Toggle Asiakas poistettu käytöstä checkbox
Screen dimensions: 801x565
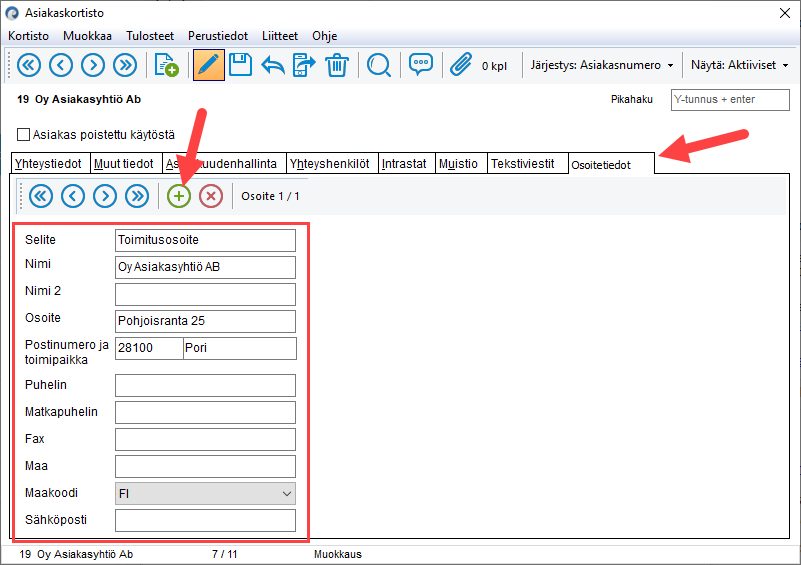[x=23, y=134]
